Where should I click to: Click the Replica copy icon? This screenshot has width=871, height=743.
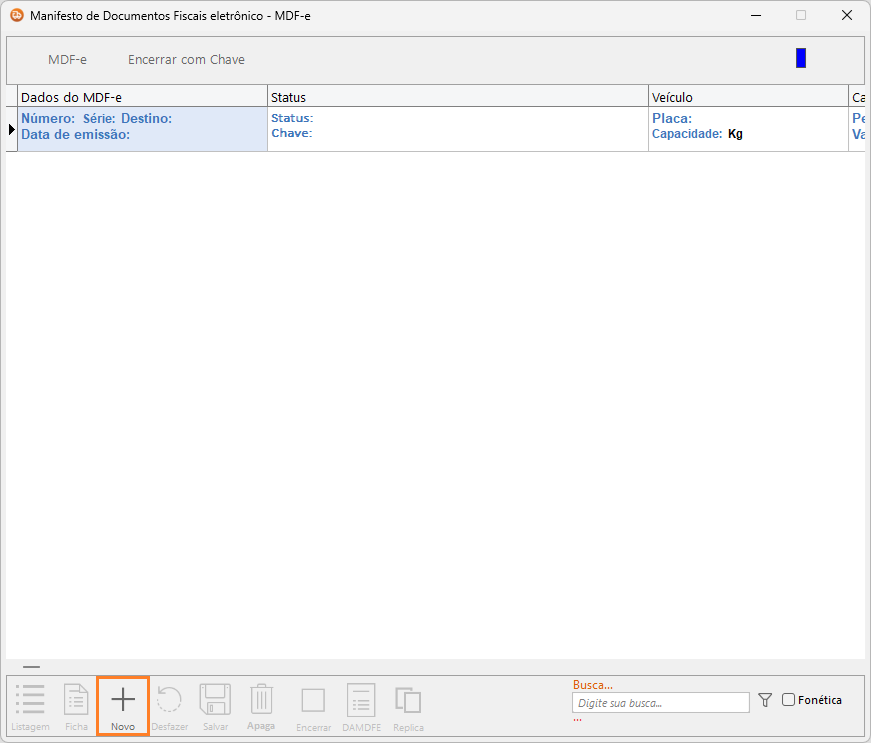click(408, 700)
